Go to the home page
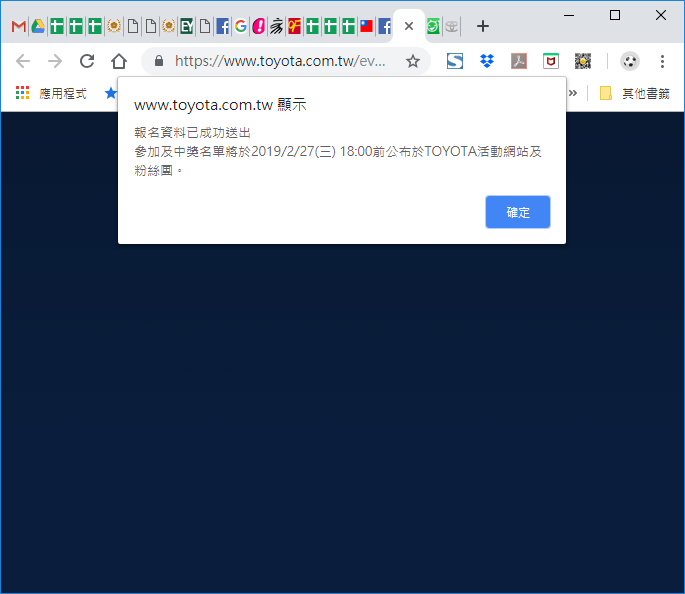 pyautogui.click(x=119, y=61)
